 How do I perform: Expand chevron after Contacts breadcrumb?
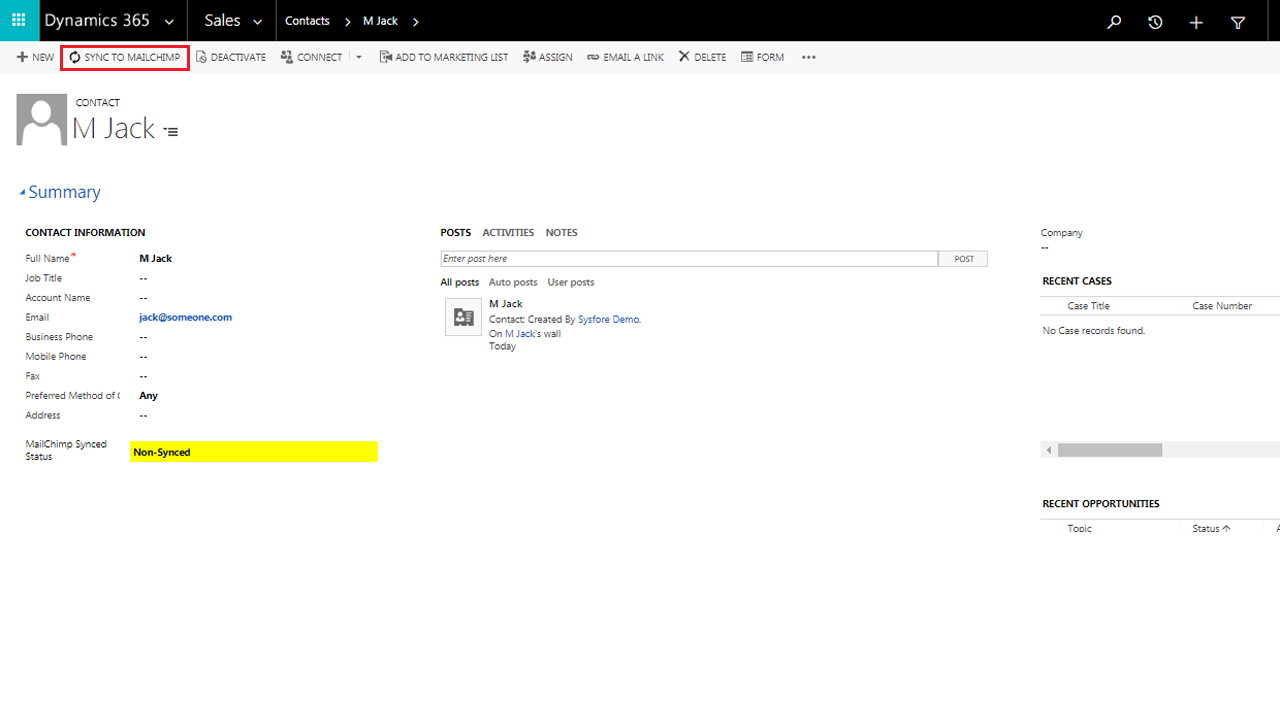pyautogui.click(x=347, y=21)
